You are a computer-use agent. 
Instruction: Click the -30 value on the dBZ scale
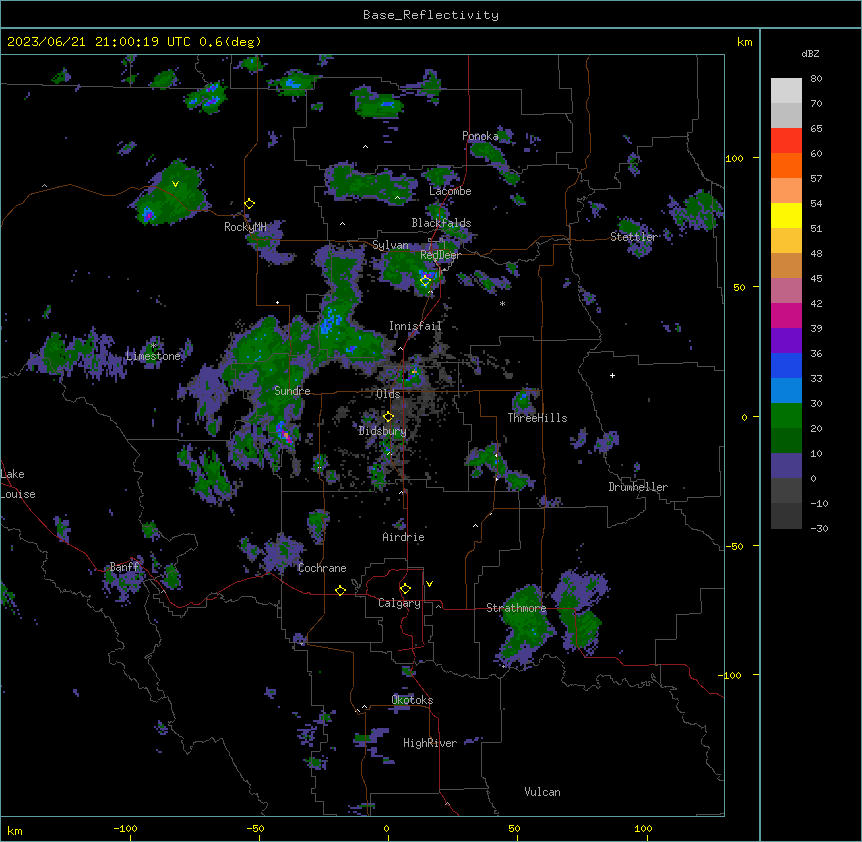pos(819,528)
